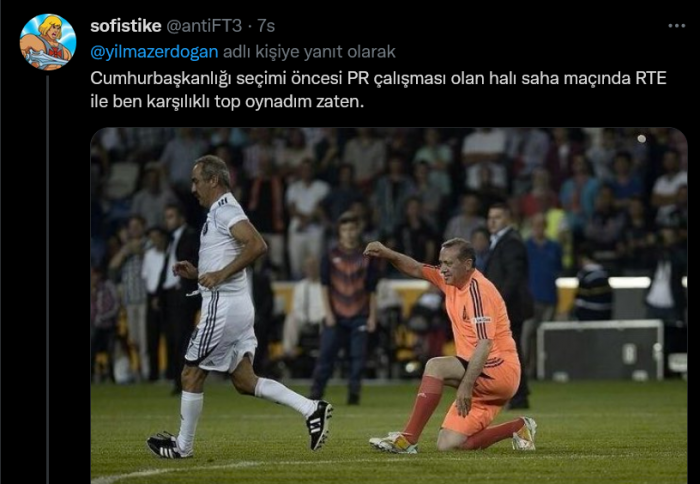Screen dimensions: 700x484
Task: Click the kneeling player in orange kit
Action: [x=460, y=346]
